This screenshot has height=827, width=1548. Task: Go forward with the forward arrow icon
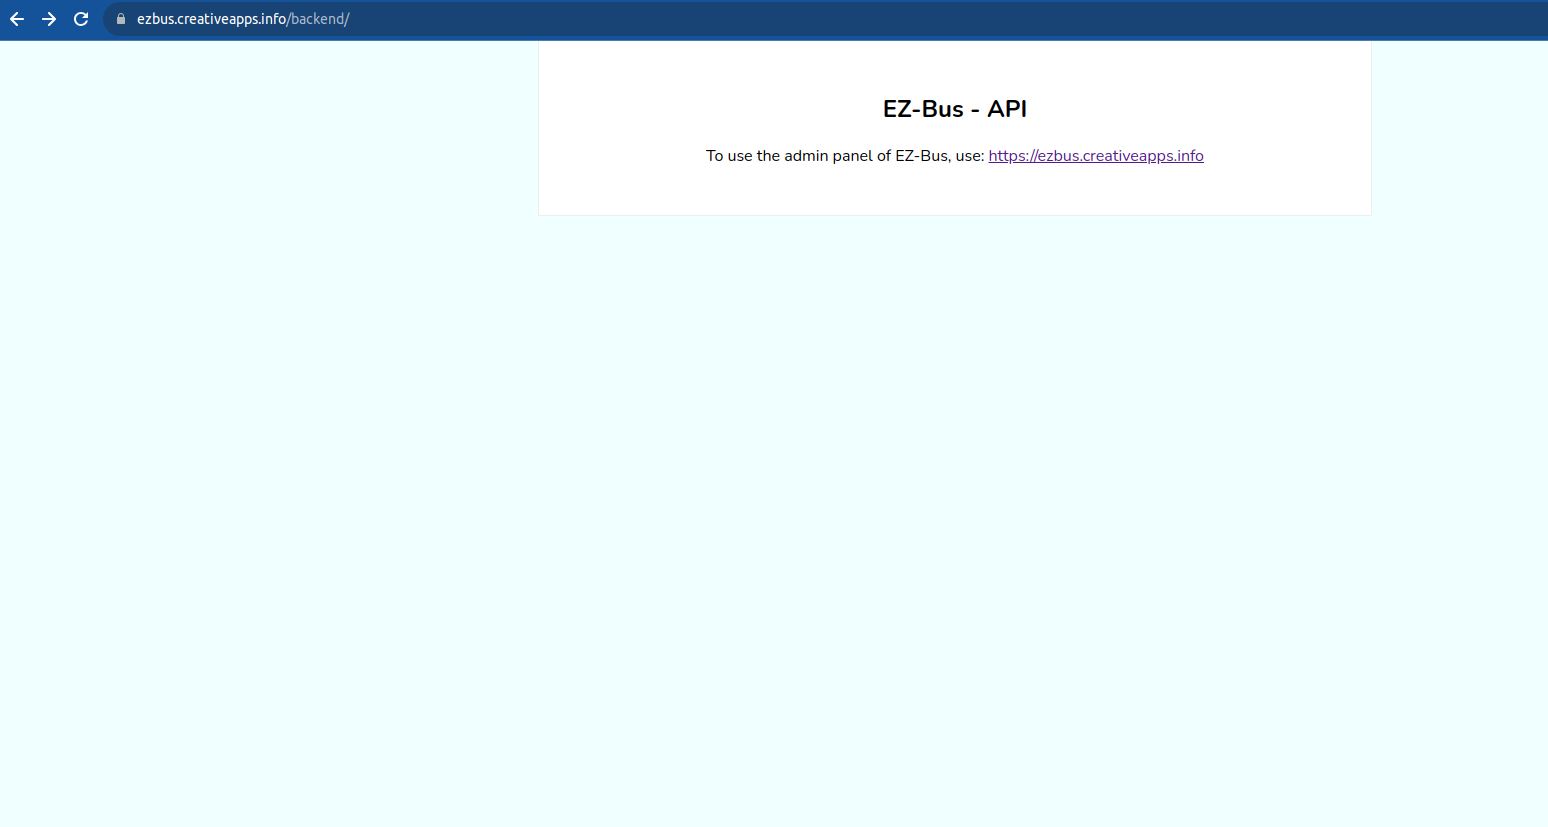pos(49,19)
